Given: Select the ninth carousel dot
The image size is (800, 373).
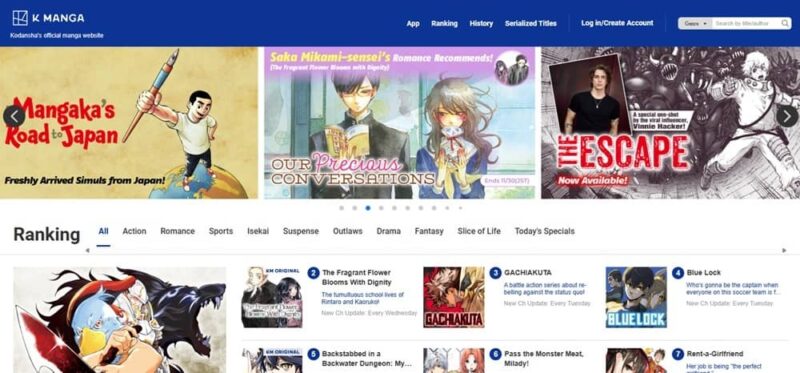Looking at the screenshot, I should (x=447, y=208).
